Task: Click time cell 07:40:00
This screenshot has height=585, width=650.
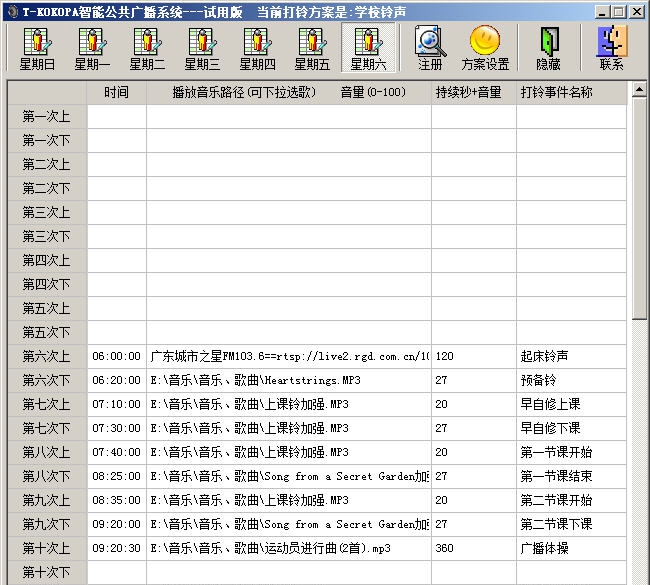Action: [116, 452]
